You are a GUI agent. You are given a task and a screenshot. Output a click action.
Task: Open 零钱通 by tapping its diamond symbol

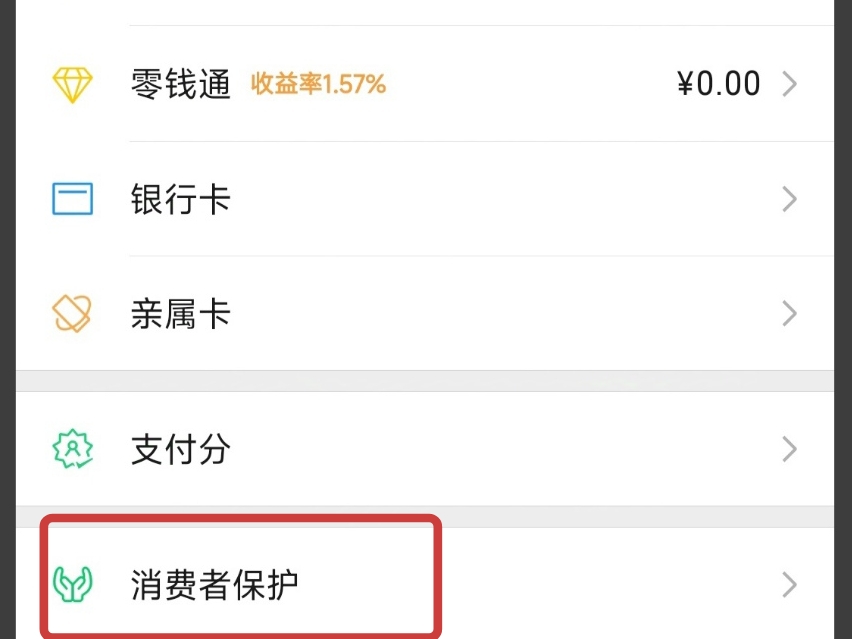pos(70,83)
